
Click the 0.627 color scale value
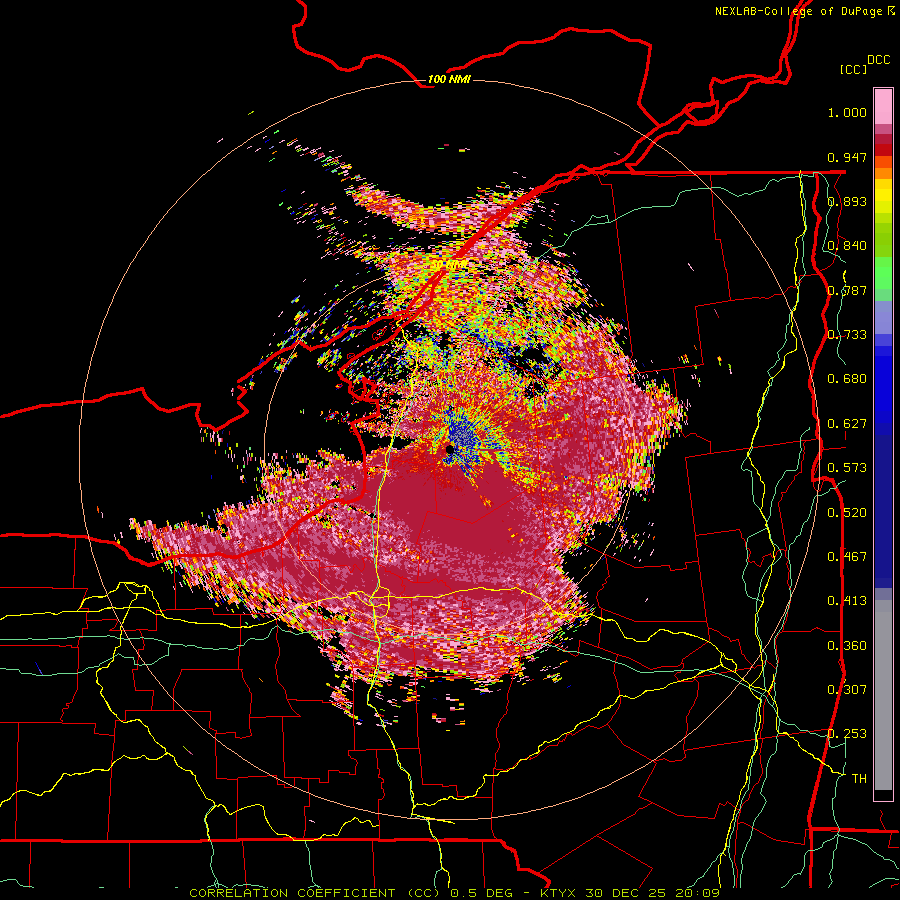pyautogui.click(x=847, y=424)
